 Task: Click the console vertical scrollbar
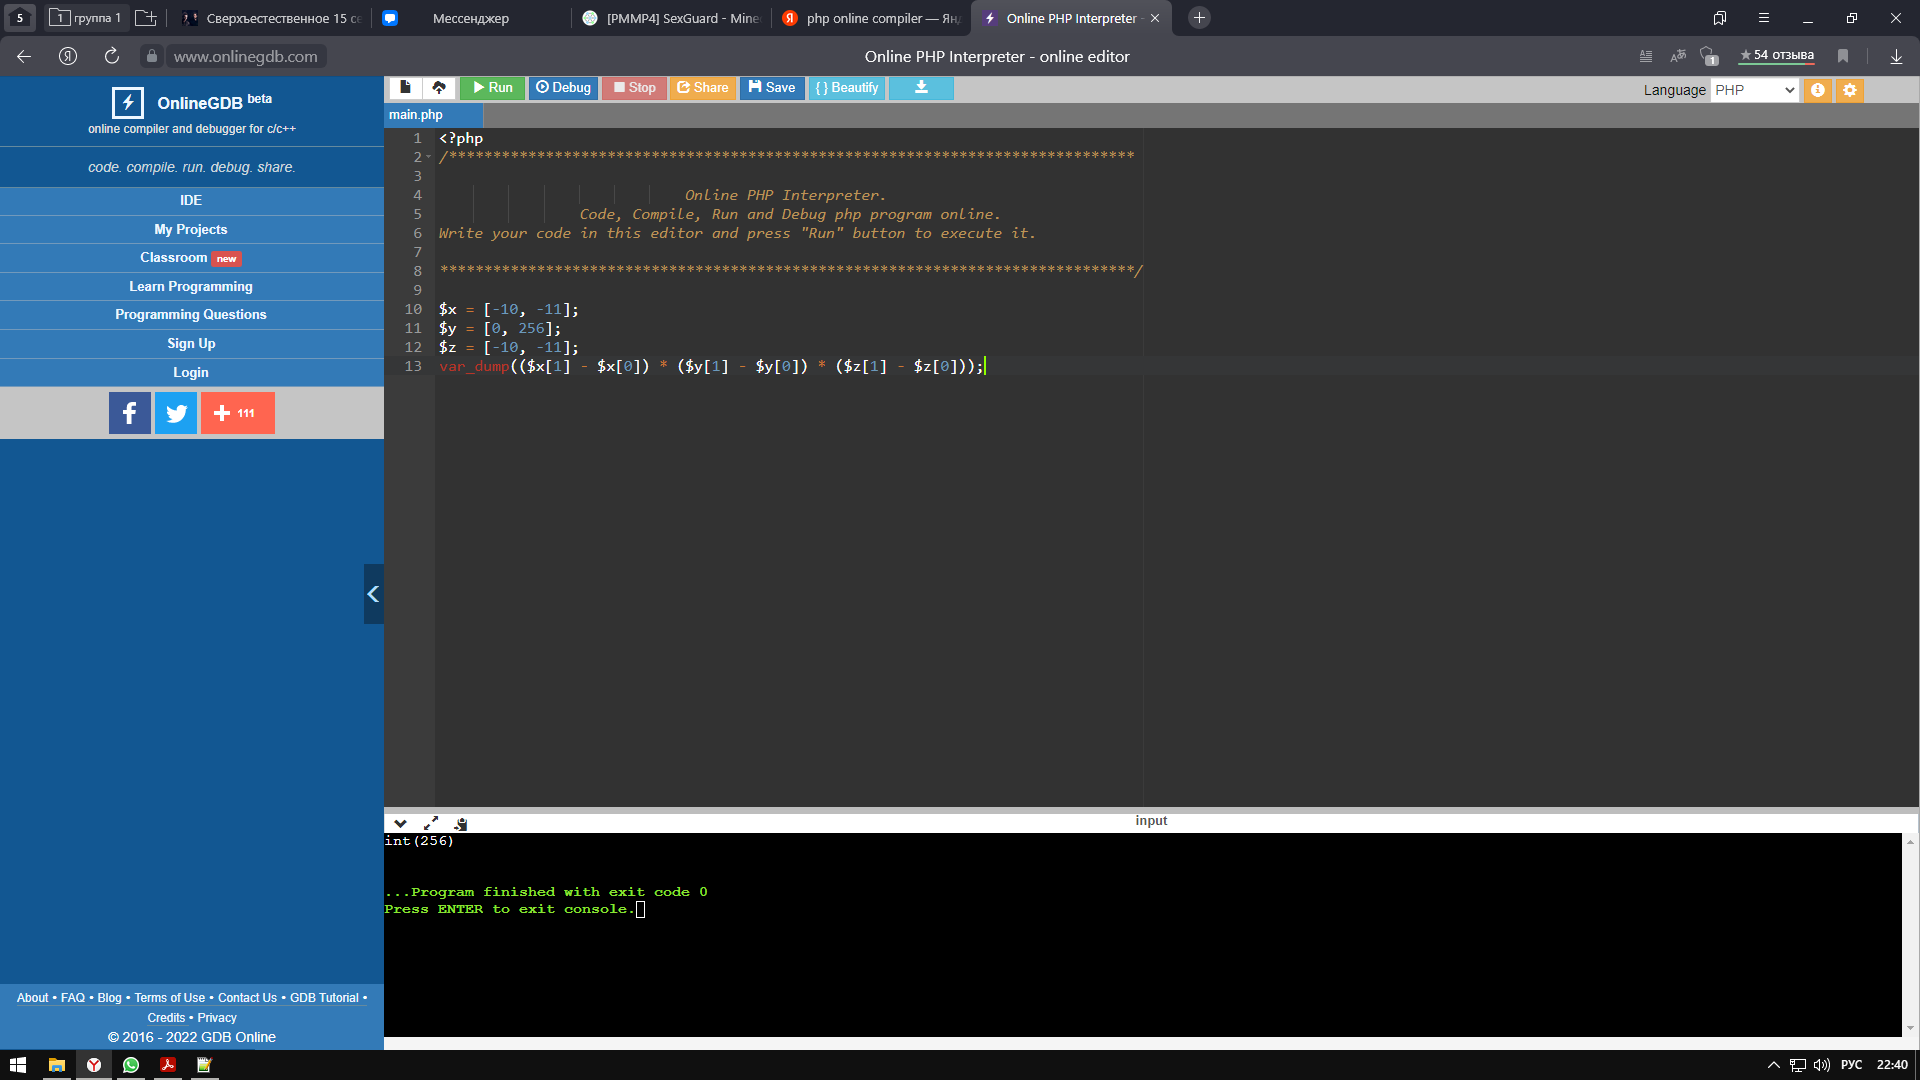[x=1910, y=934]
